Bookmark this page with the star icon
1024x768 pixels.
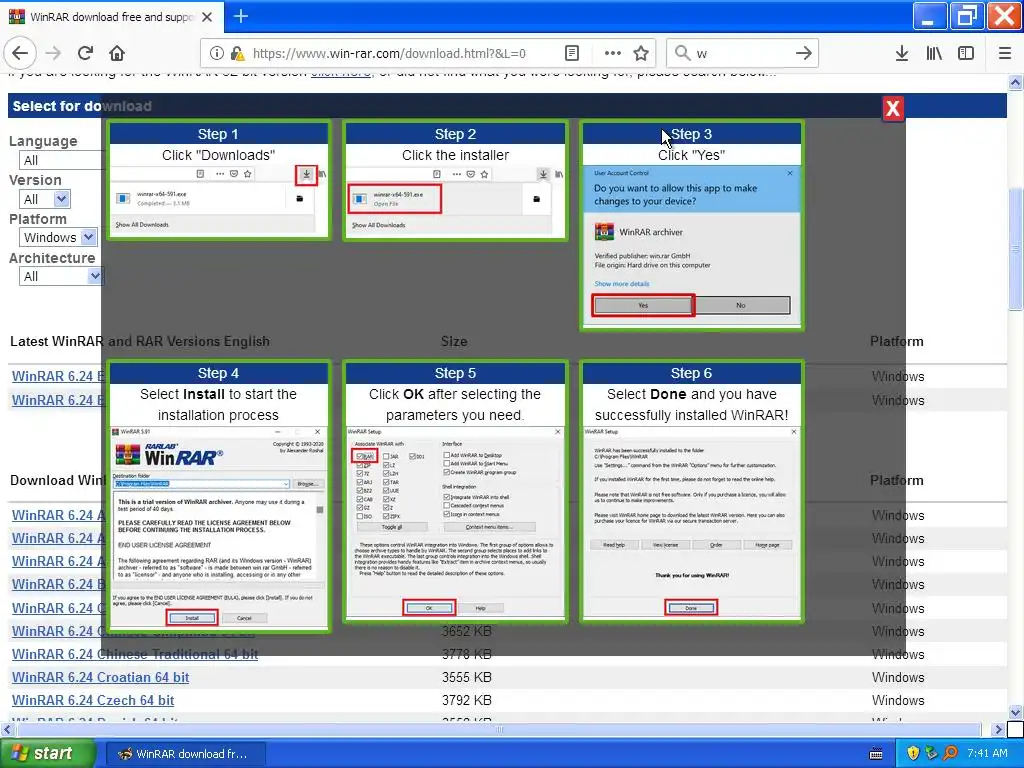tap(641, 54)
